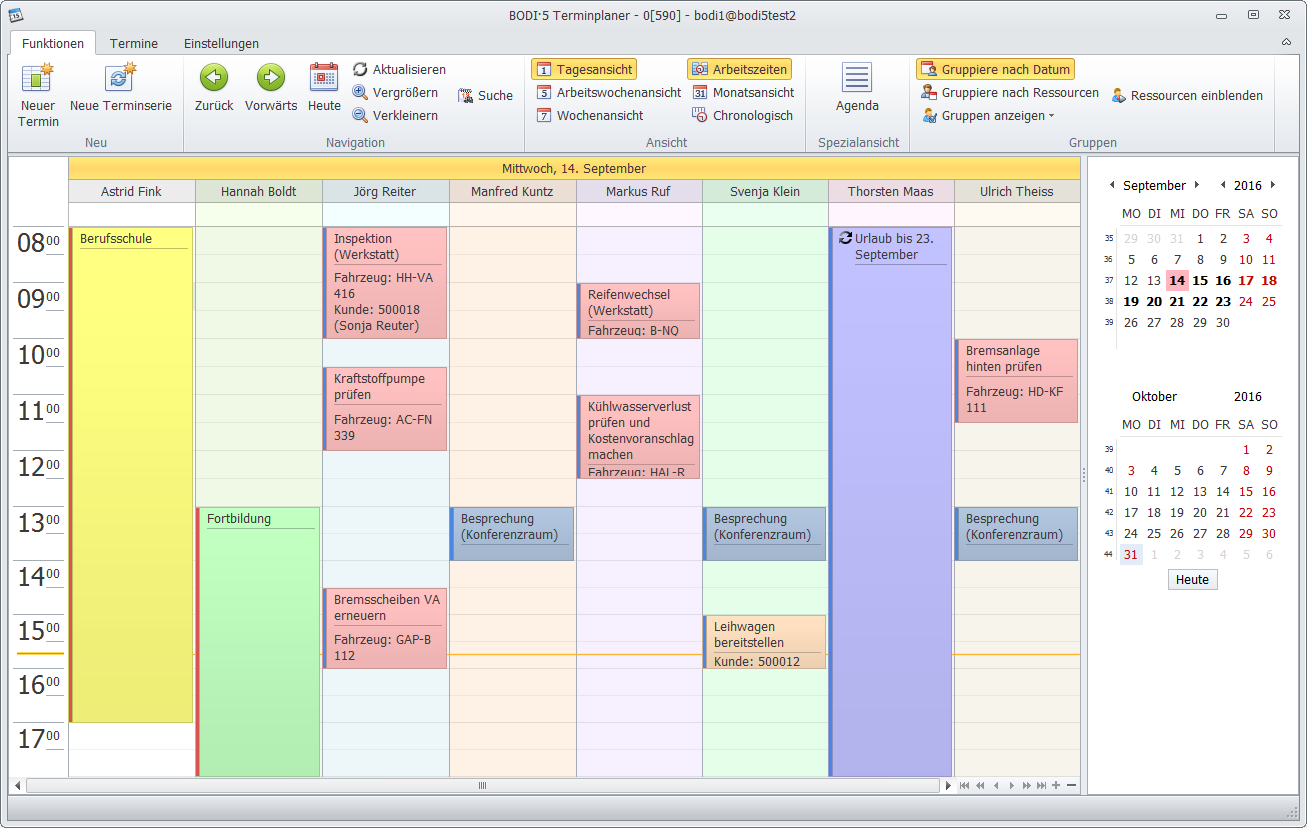Refresh with the Aktualisieren icon
This screenshot has width=1307, height=828.
360,69
